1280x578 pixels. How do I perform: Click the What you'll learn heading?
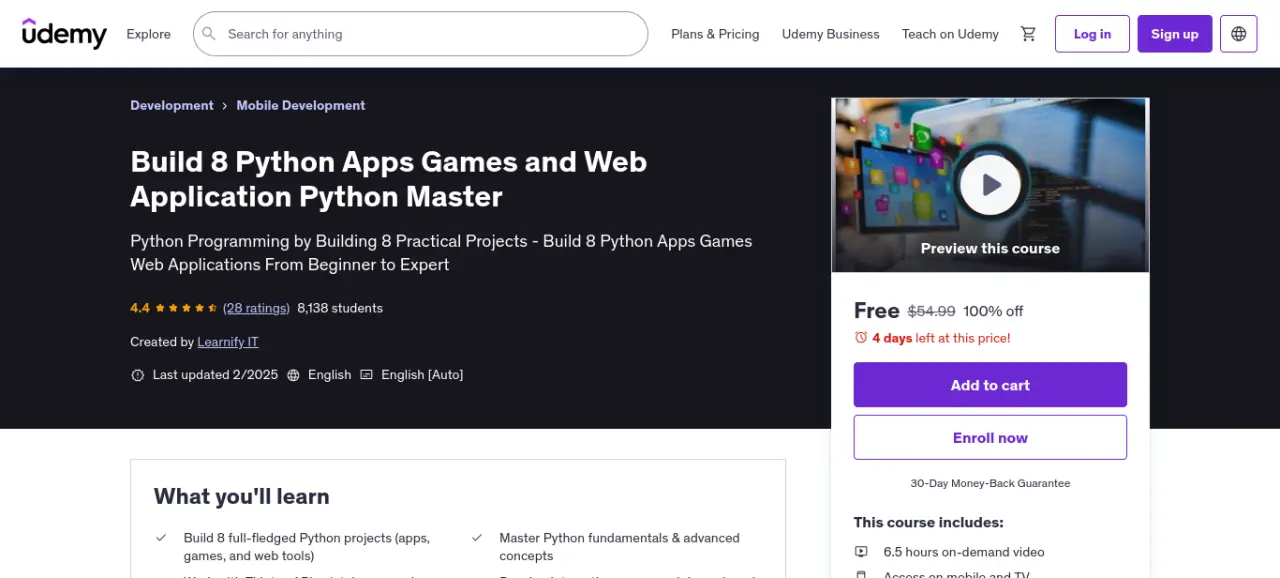pos(241,496)
